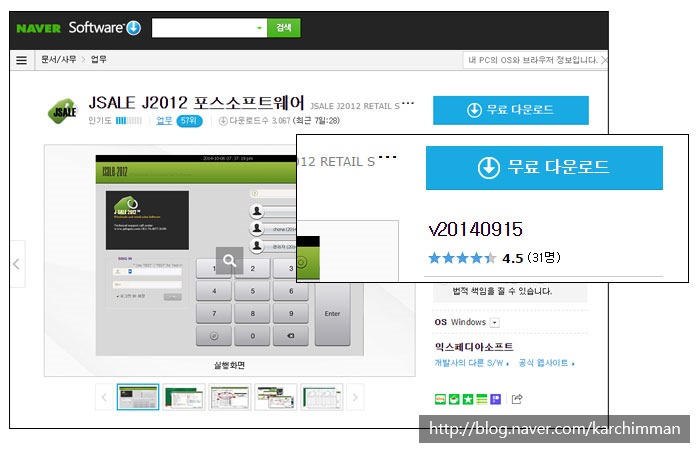This screenshot has width=700, height=453.
Task: Expand the OS Windows dropdown
Action: coord(495,323)
